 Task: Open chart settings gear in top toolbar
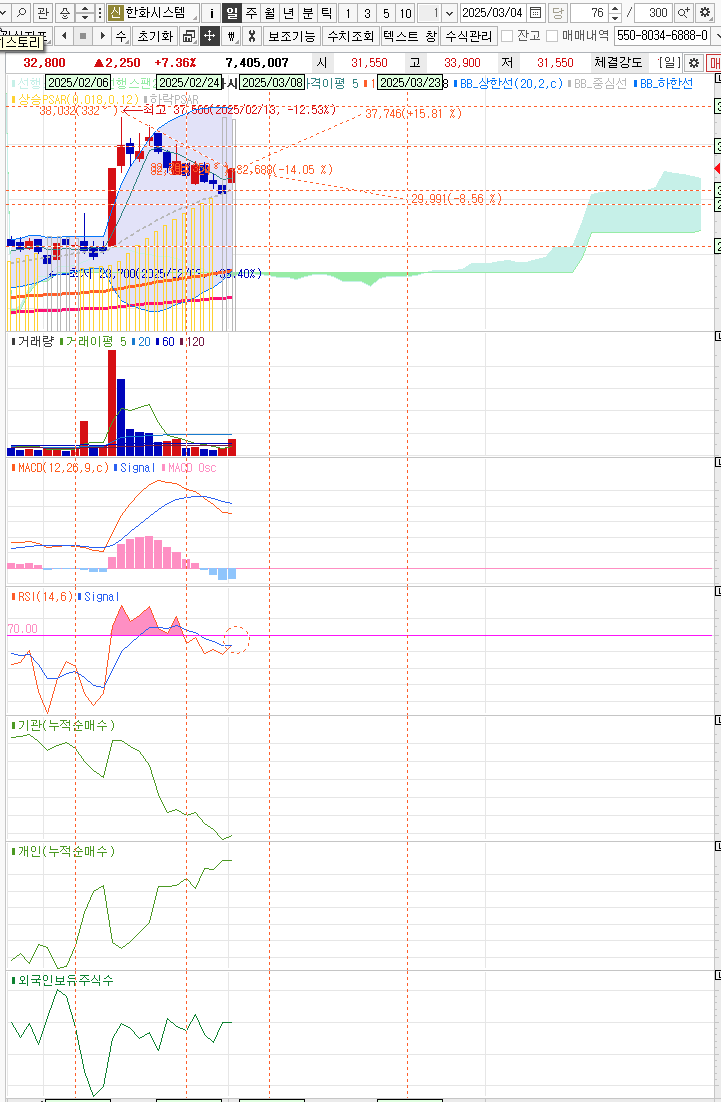pyautogui.click(x=705, y=13)
